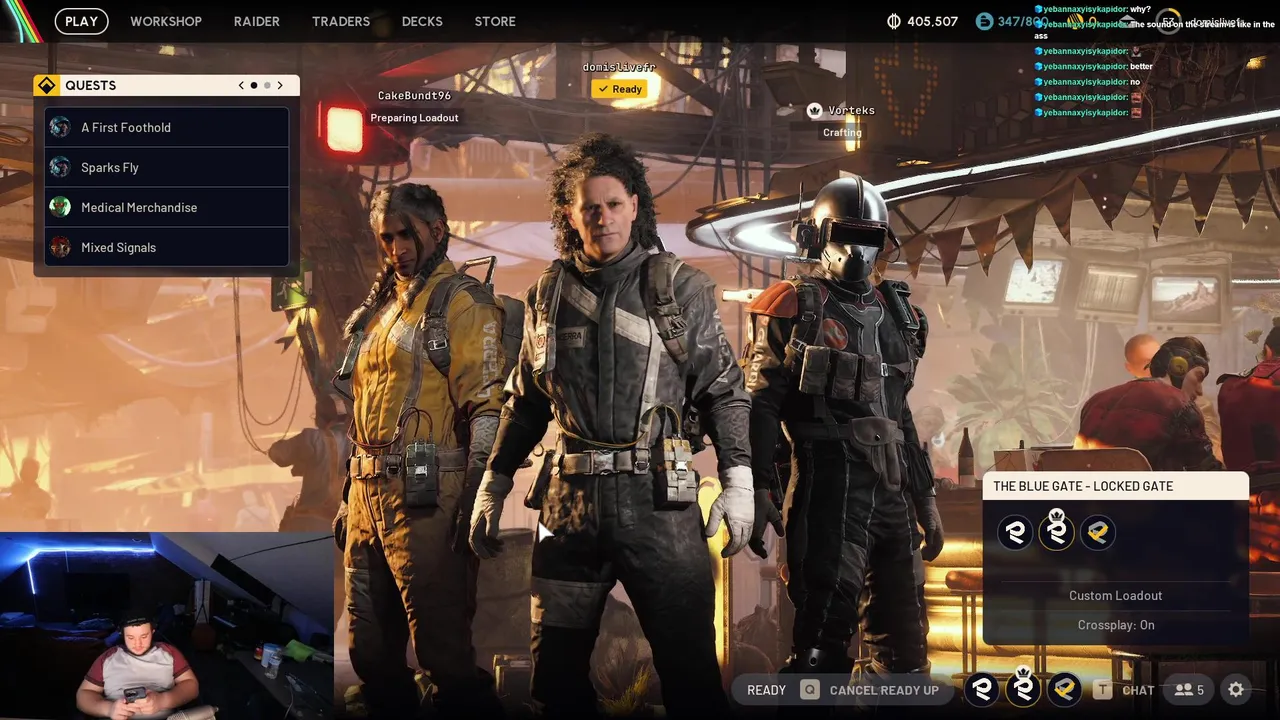The width and height of the screenshot is (1280, 720).
Task: Open the Mixed Signals quest
Action: point(167,247)
